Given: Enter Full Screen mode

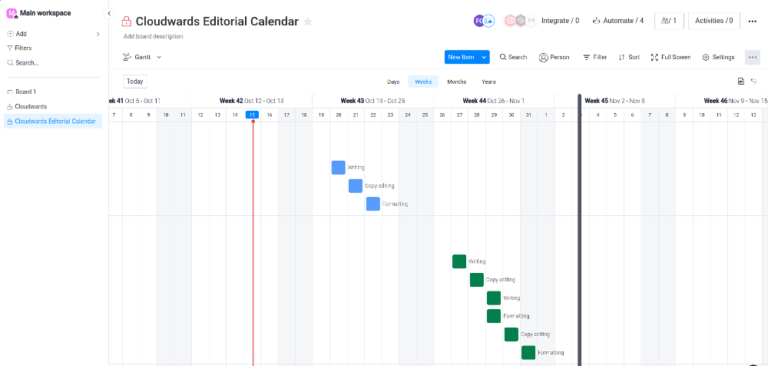Looking at the screenshot, I should pyautogui.click(x=671, y=57).
